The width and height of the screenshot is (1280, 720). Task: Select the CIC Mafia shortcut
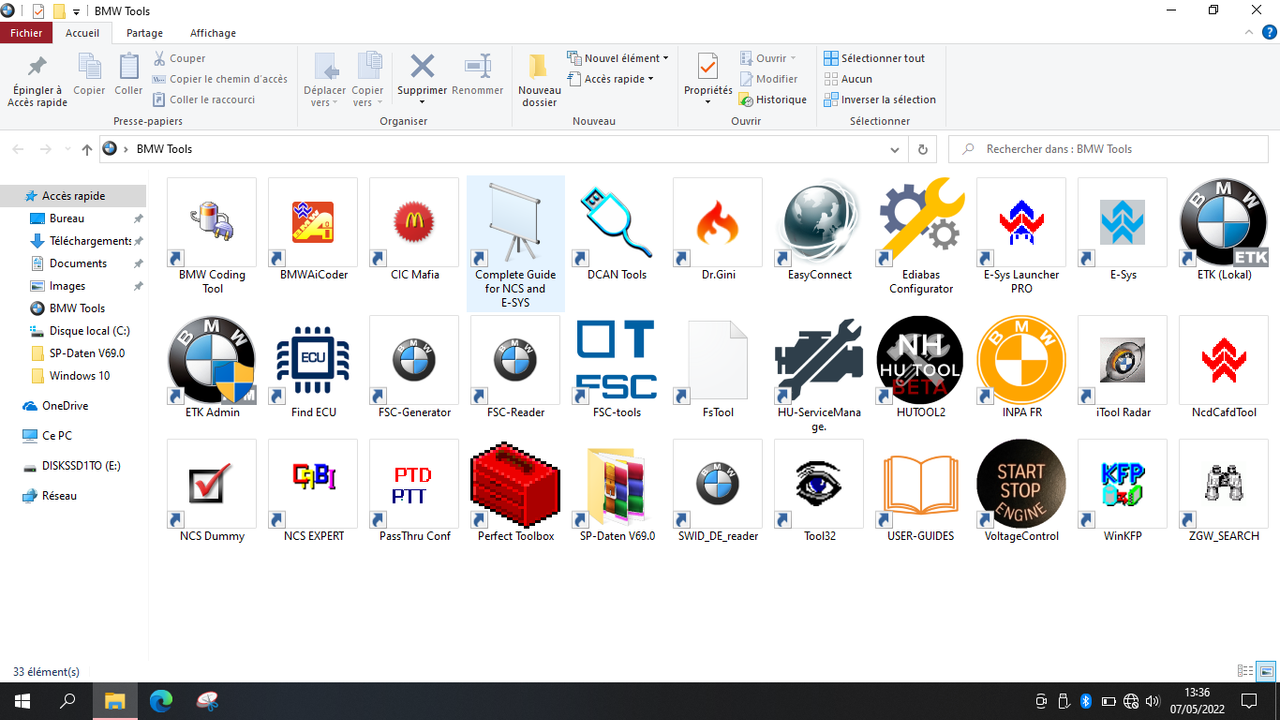click(x=414, y=230)
